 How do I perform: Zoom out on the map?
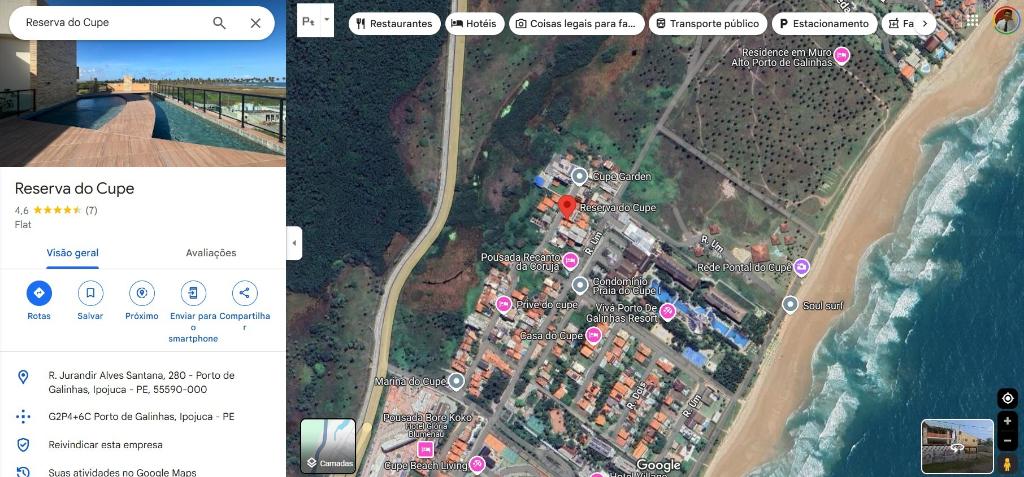pyautogui.click(x=1008, y=441)
